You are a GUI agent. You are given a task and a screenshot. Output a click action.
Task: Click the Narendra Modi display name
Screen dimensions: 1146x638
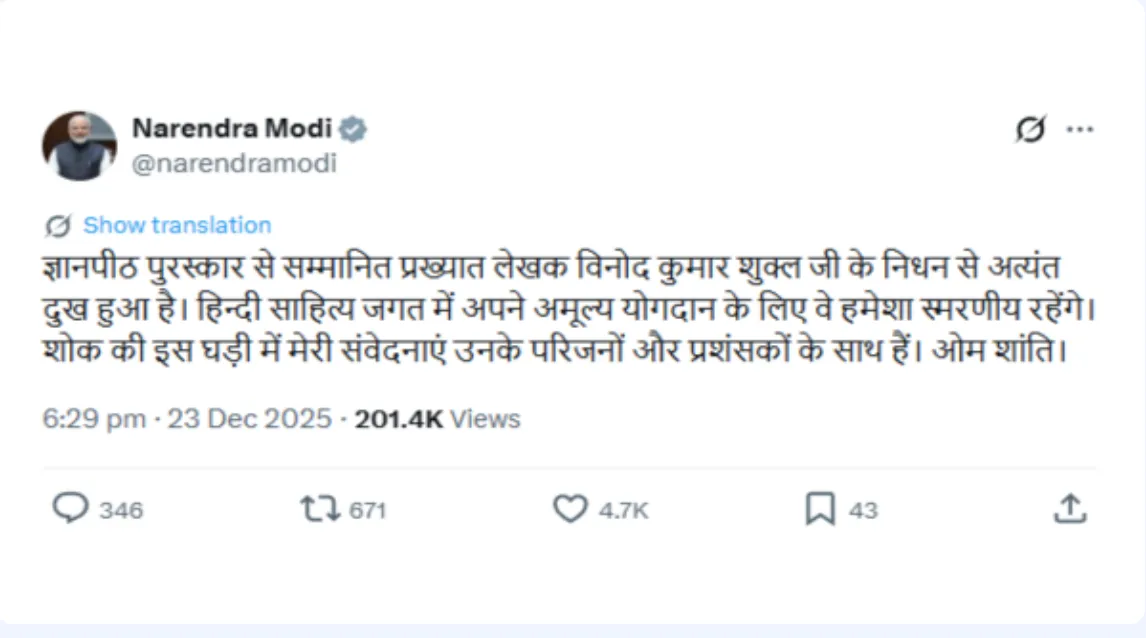point(233,128)
